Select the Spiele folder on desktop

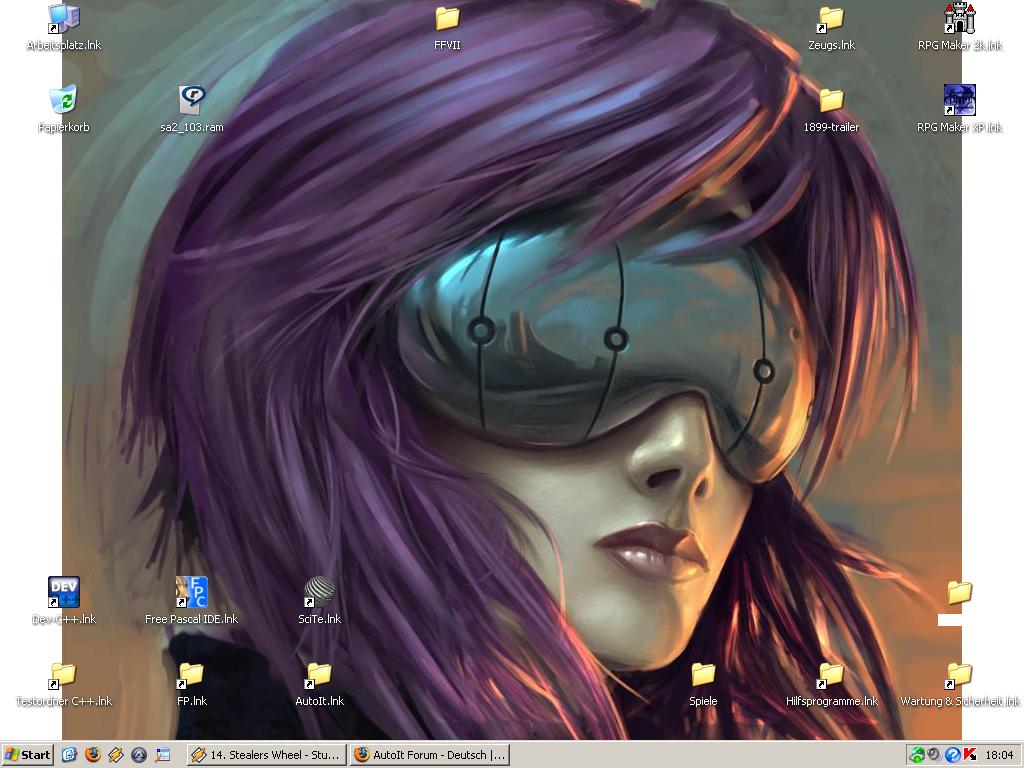point(703,674)
